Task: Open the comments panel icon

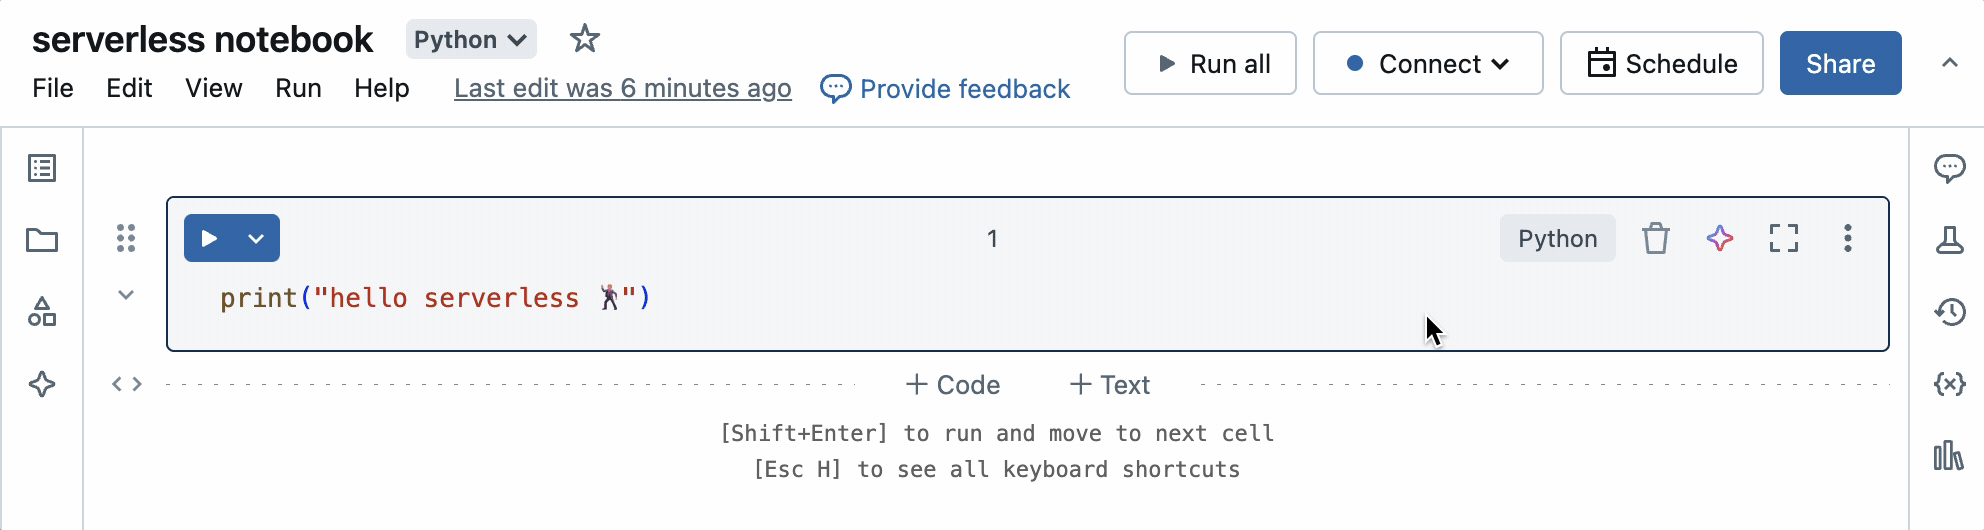Action: tap(1949, 168)
